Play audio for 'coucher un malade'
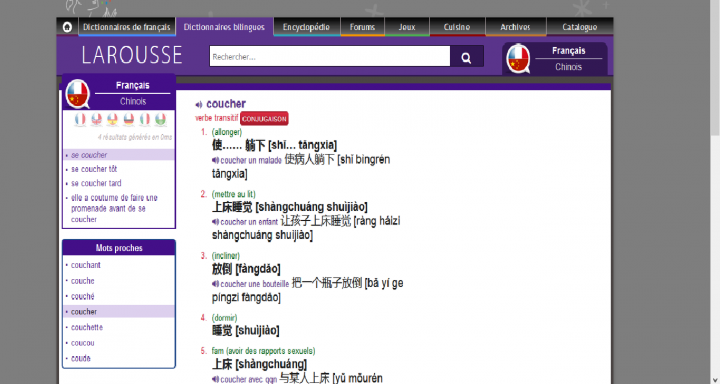This screenshot has width=720, height=384. pyautogui.click(x=215, y=160)
